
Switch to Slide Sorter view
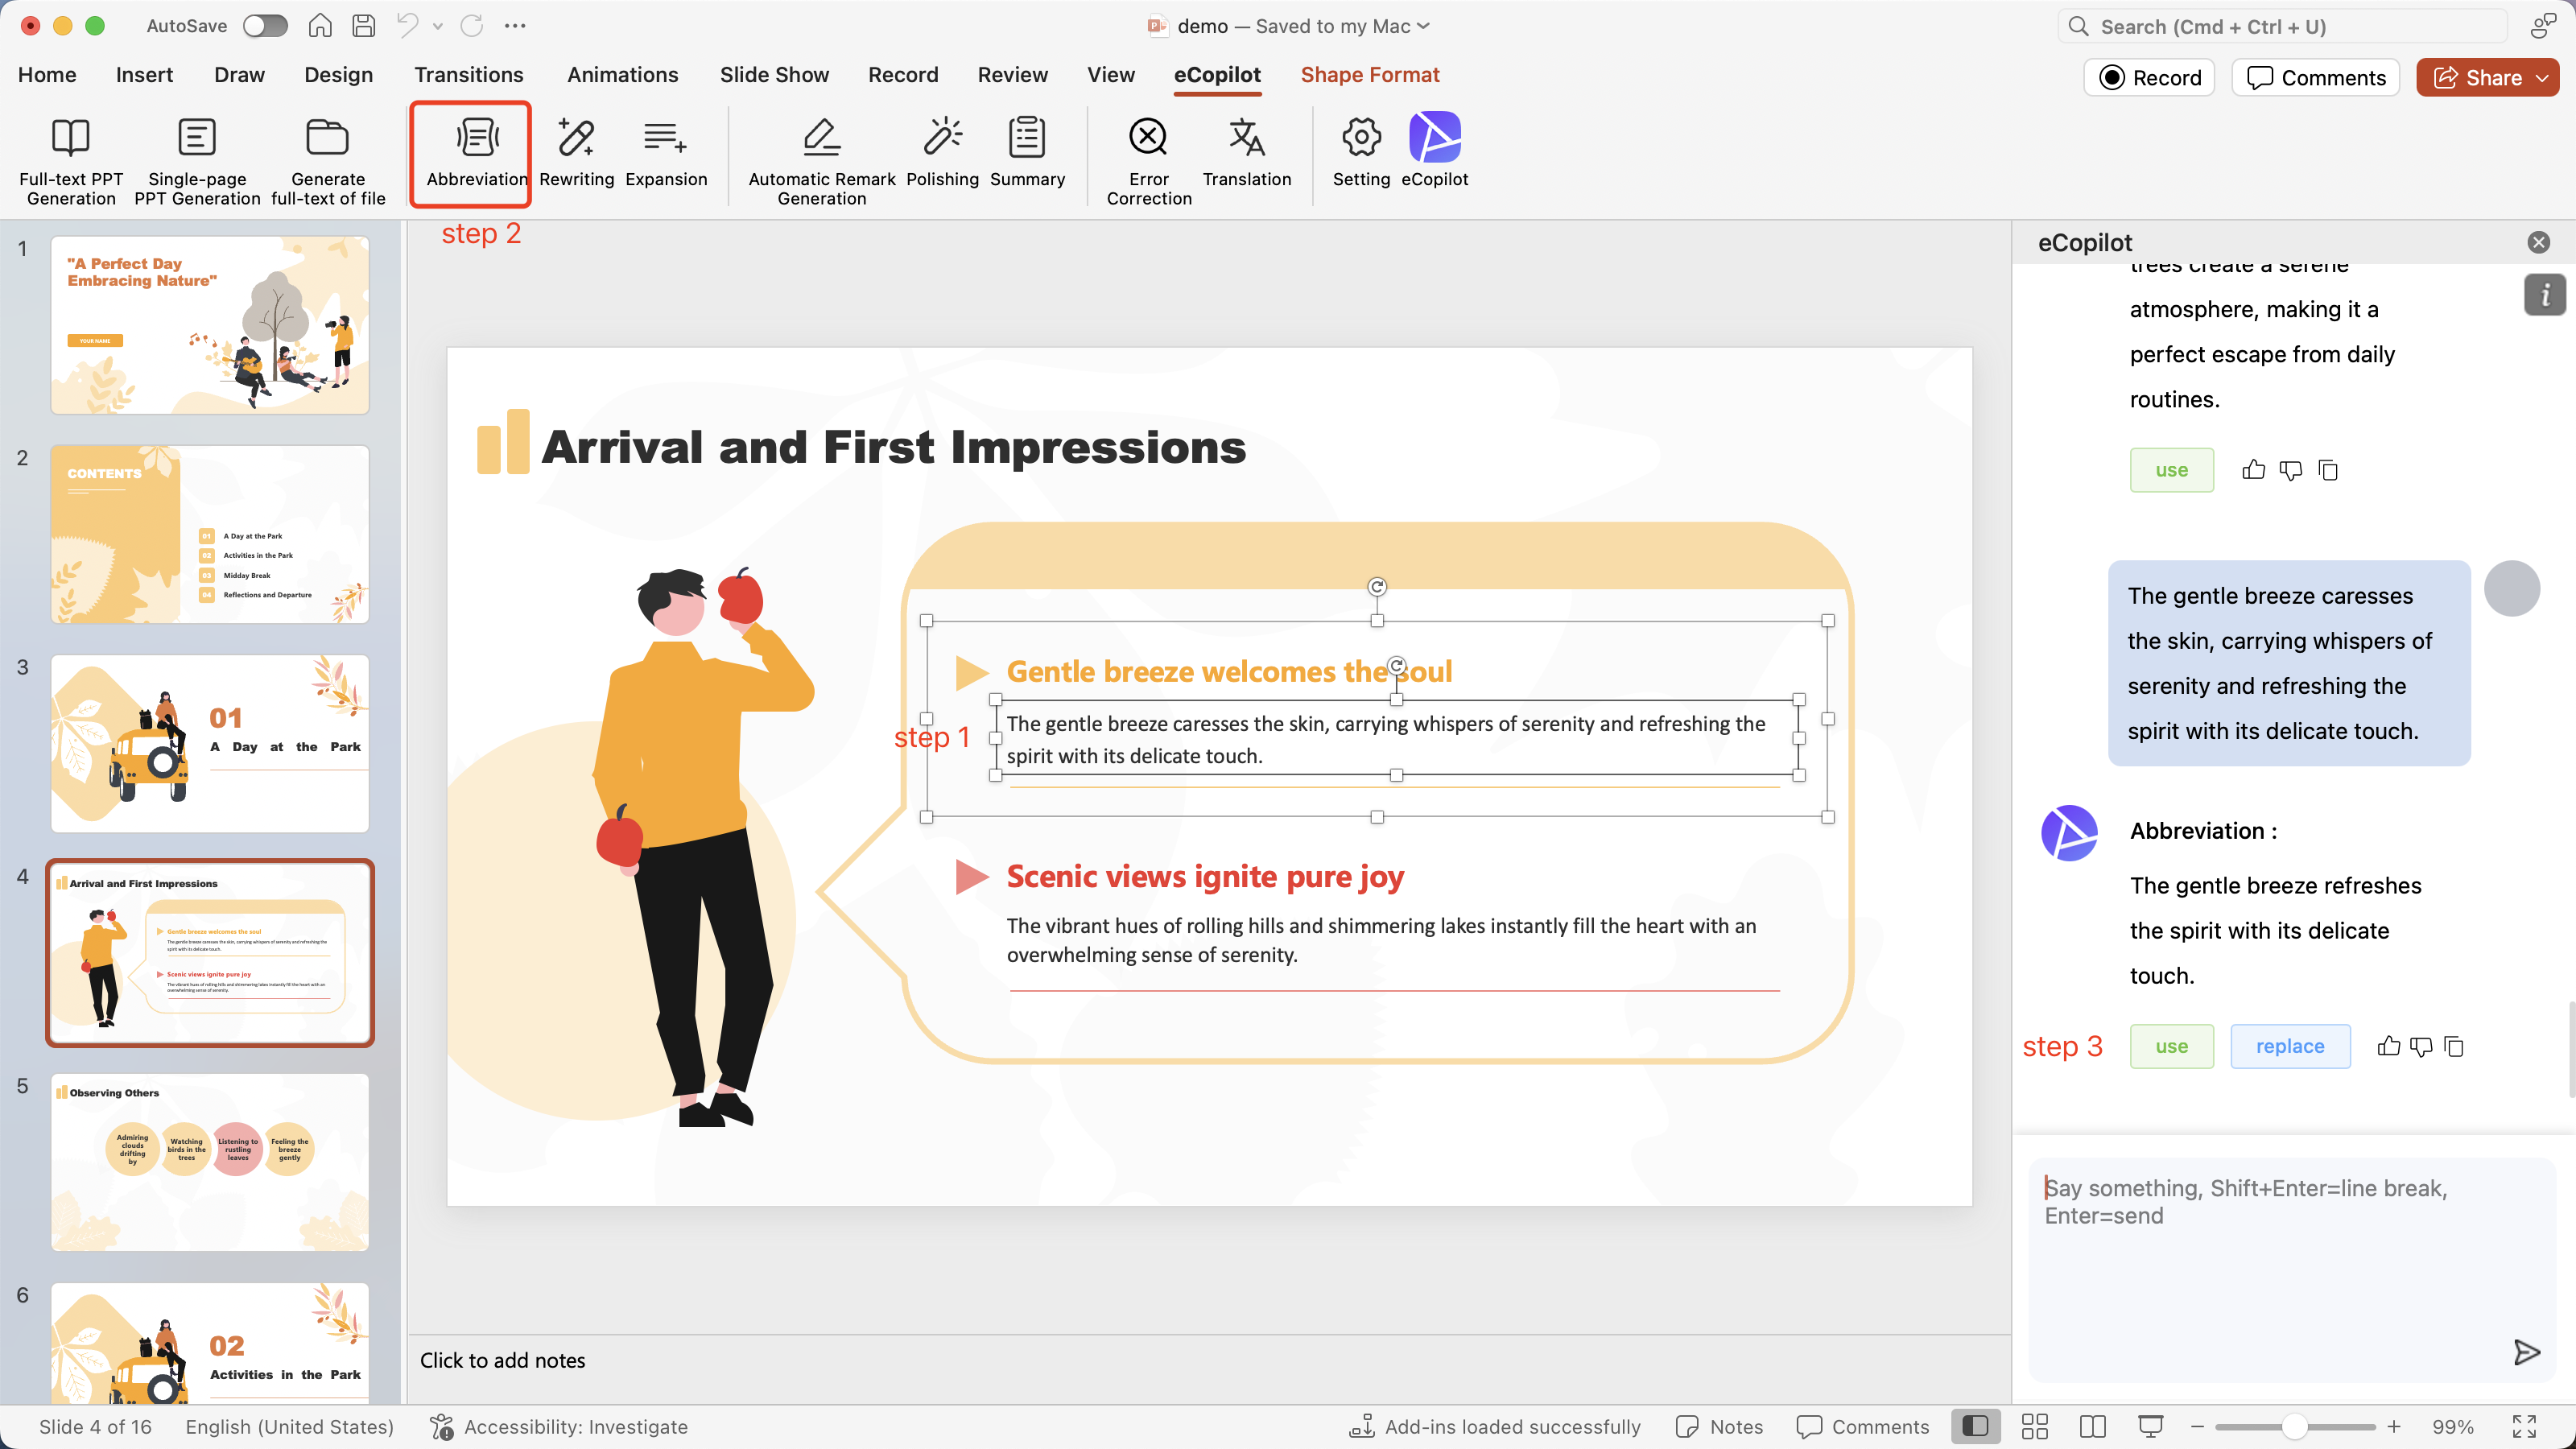click(x=2034, y=1426)
